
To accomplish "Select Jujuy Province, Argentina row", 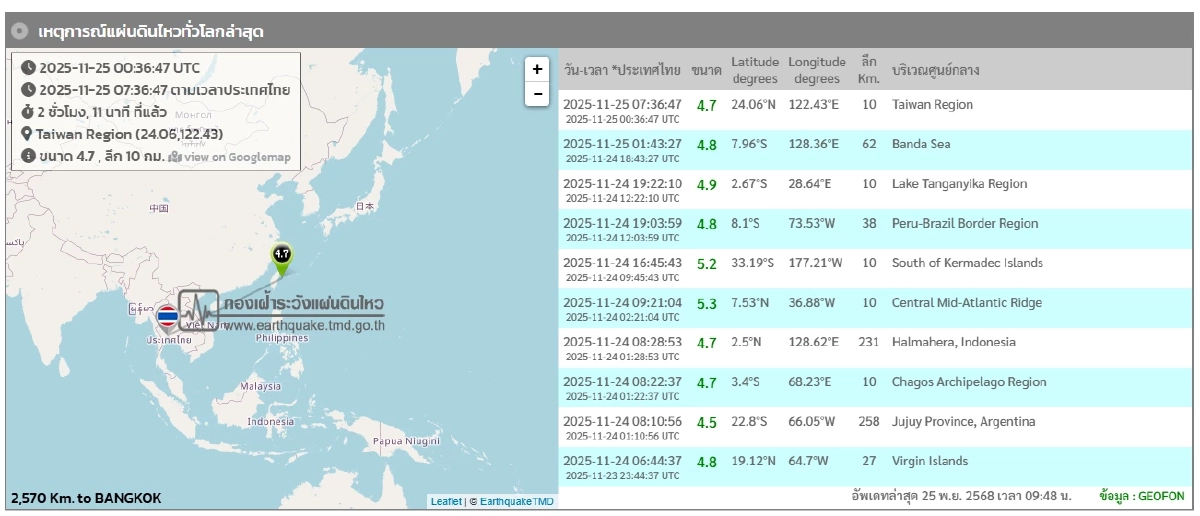I will 875,427.
